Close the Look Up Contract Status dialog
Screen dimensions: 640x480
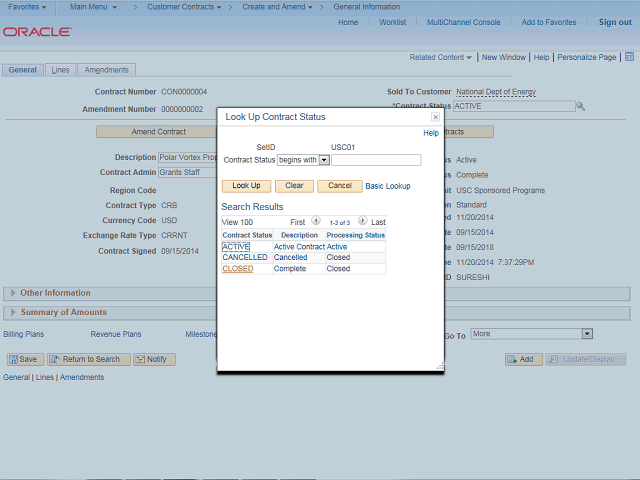(x=436, y=117)
